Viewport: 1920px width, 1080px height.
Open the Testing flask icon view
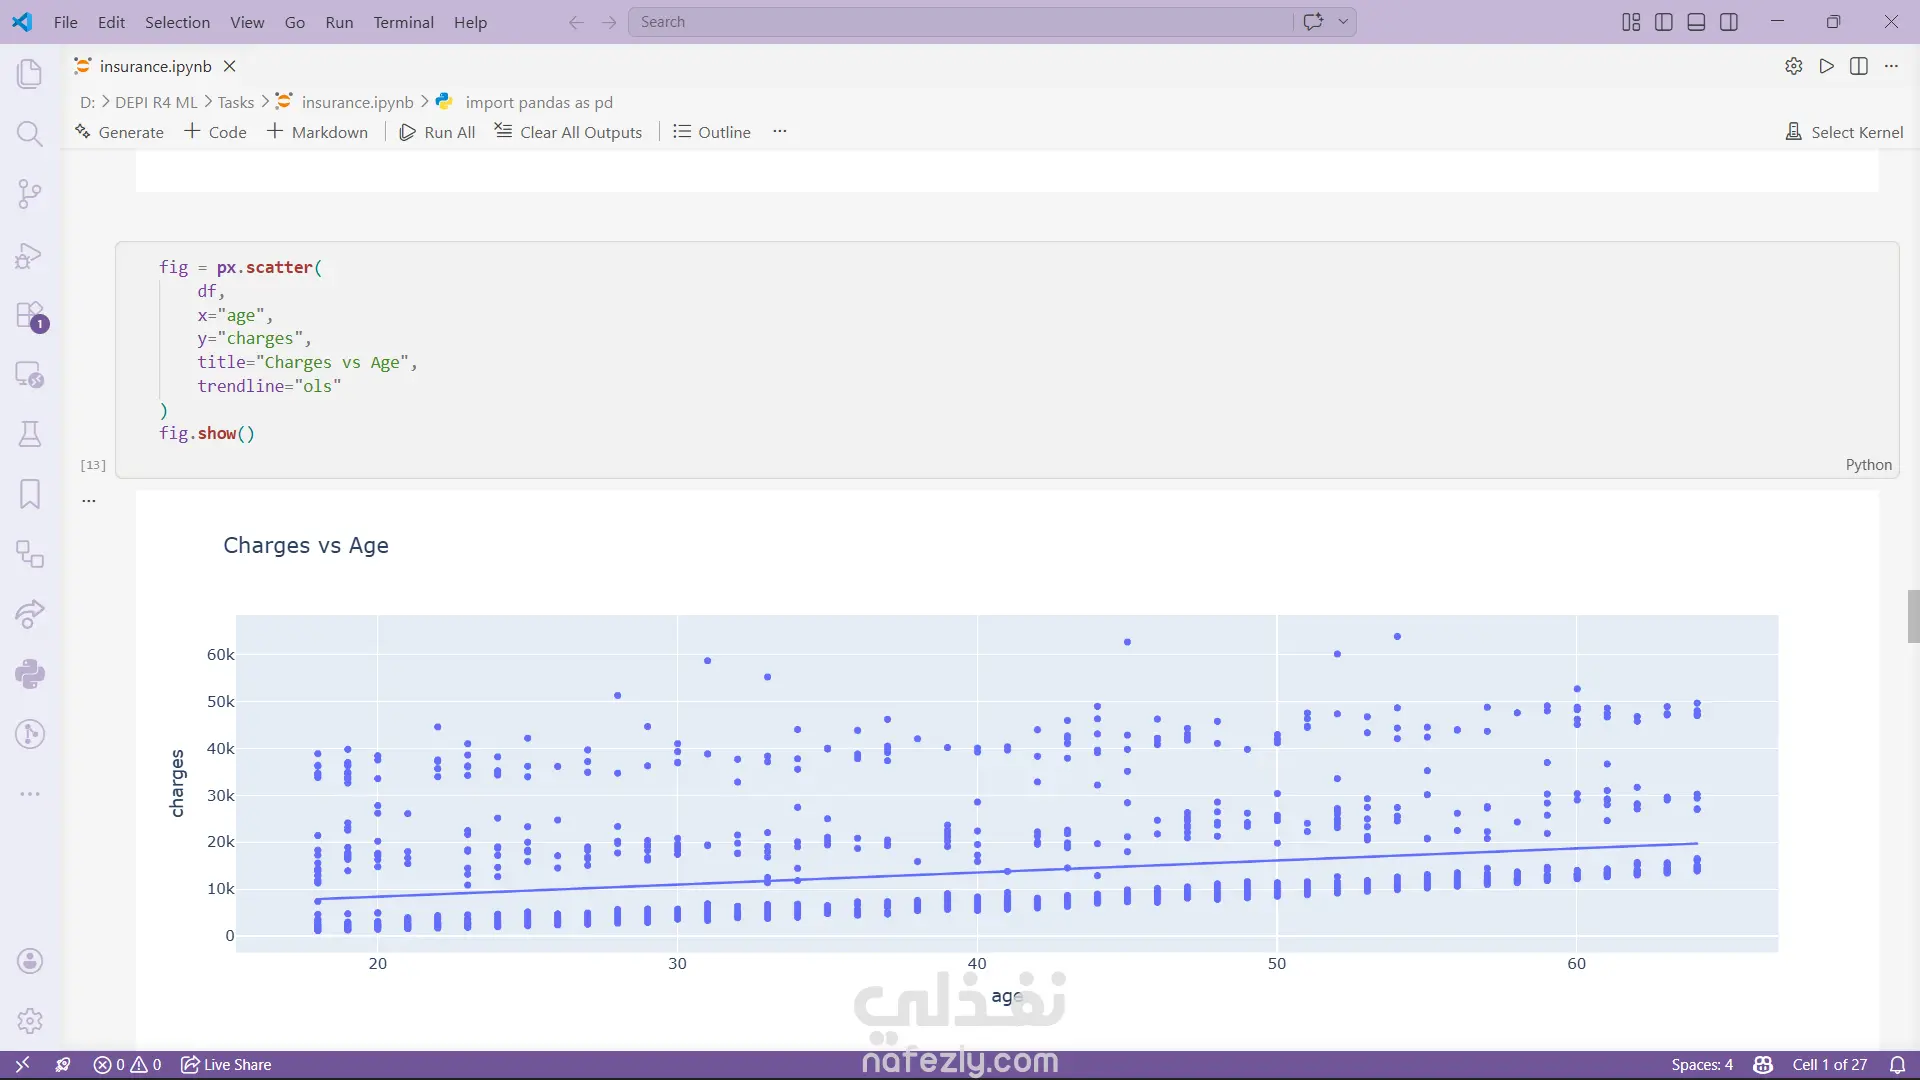pyautogui.click(x=30, y=434)
